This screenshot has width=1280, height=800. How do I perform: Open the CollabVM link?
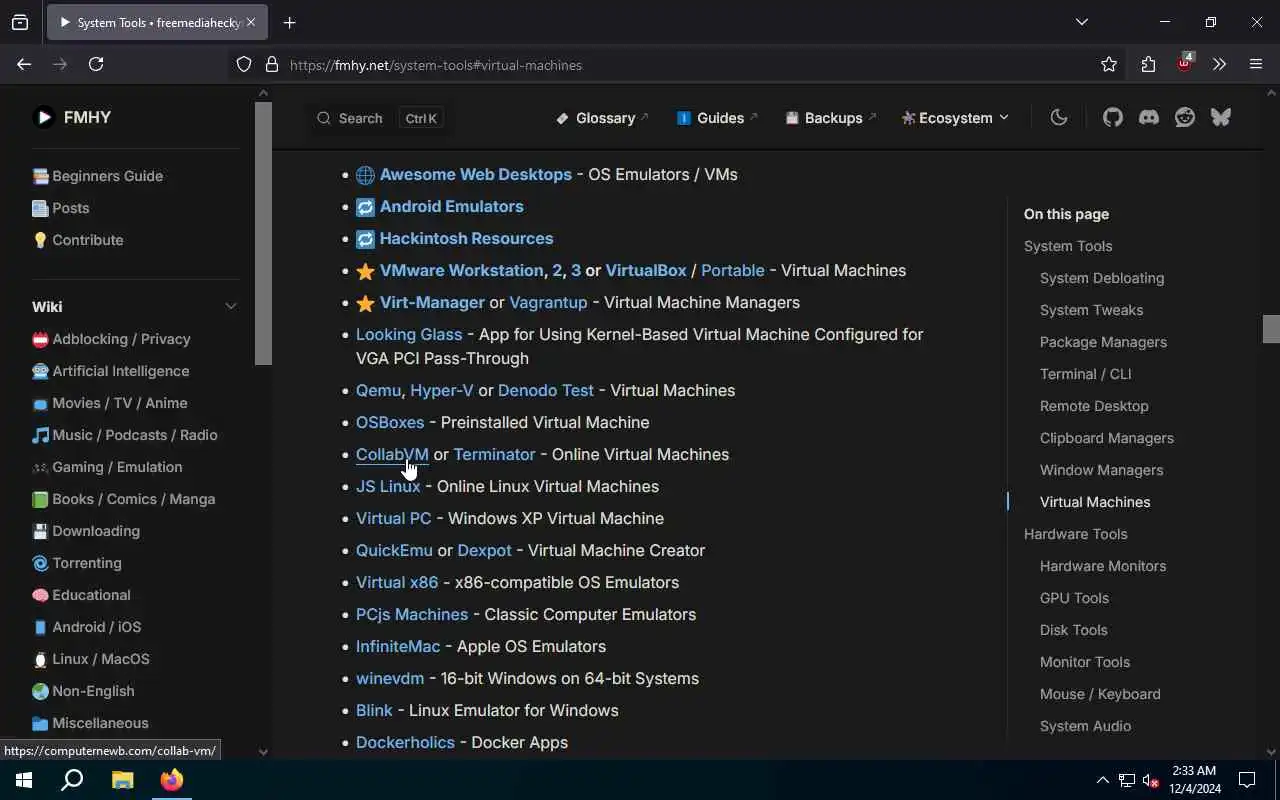click(392, 454)
